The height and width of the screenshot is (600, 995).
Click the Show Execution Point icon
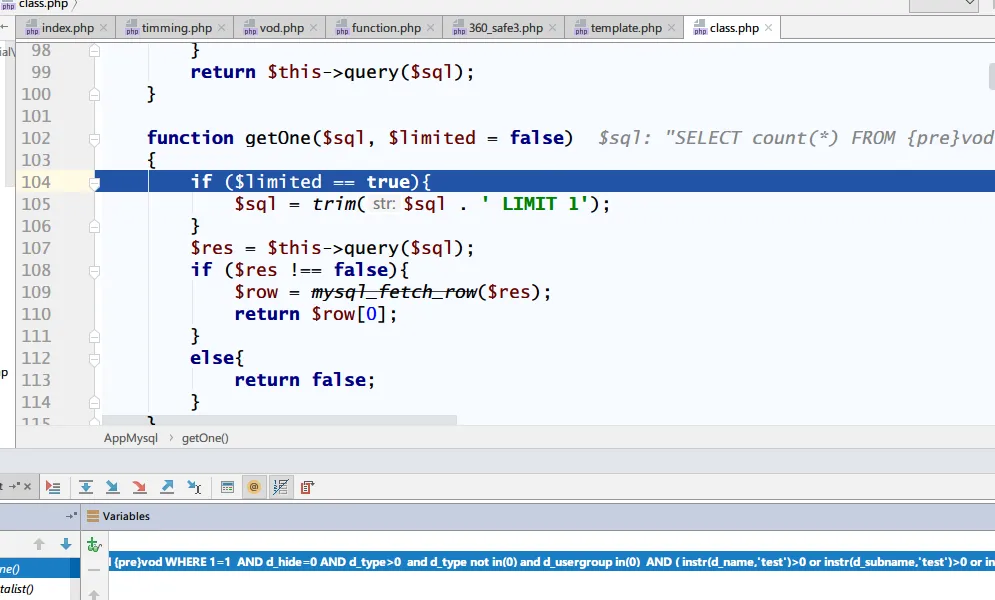tap(53, 487)
